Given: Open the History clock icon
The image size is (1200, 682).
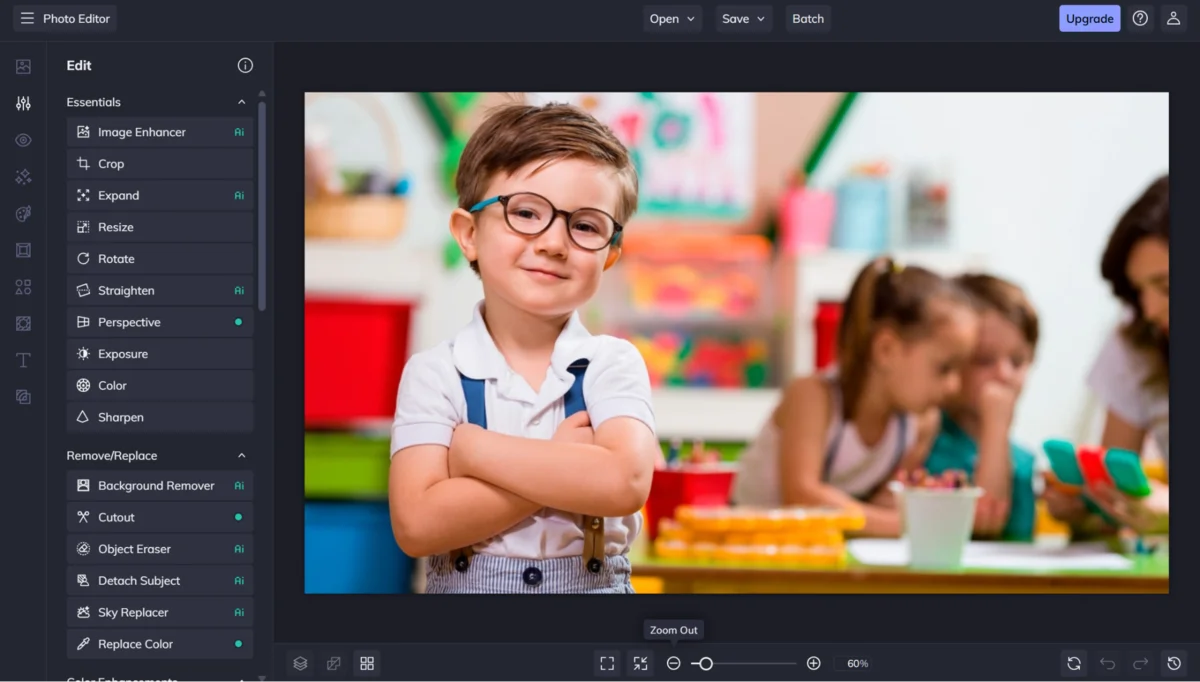Looking at the screenshot, I should (1174, 663).
